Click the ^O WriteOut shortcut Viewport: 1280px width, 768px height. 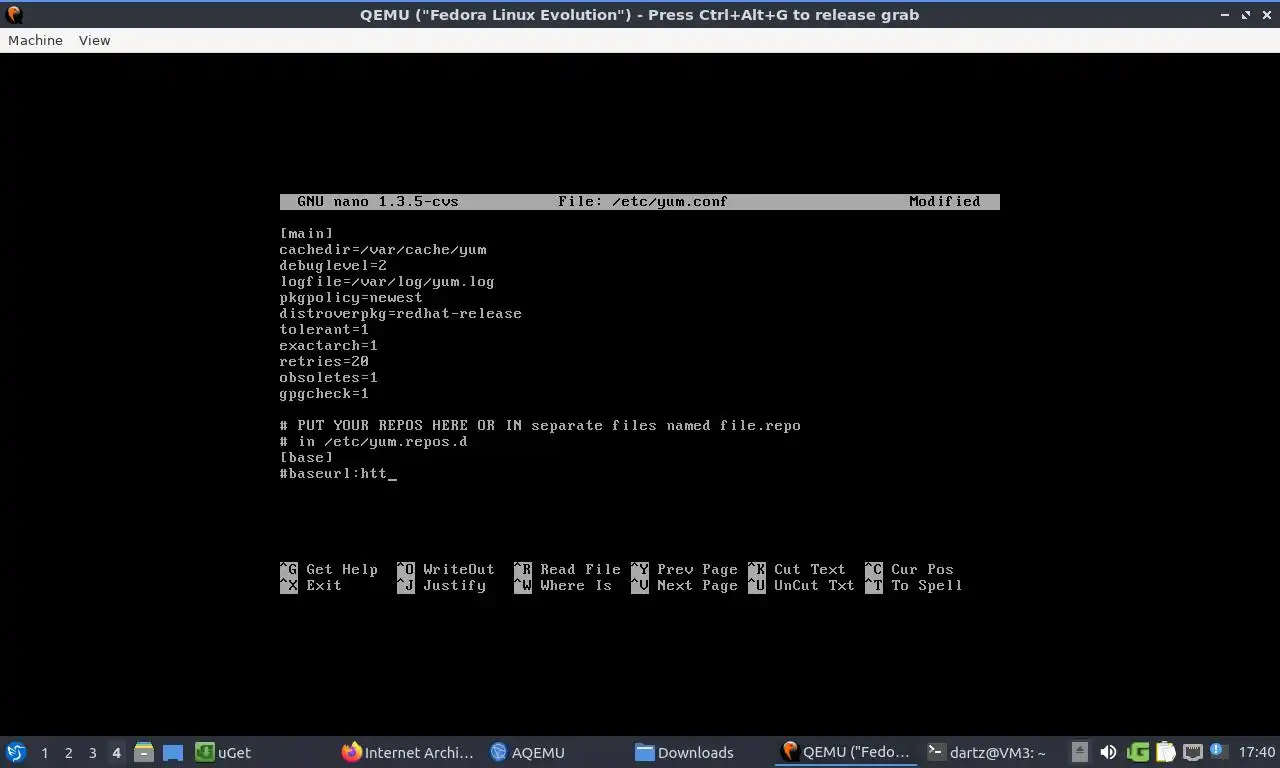446,569
